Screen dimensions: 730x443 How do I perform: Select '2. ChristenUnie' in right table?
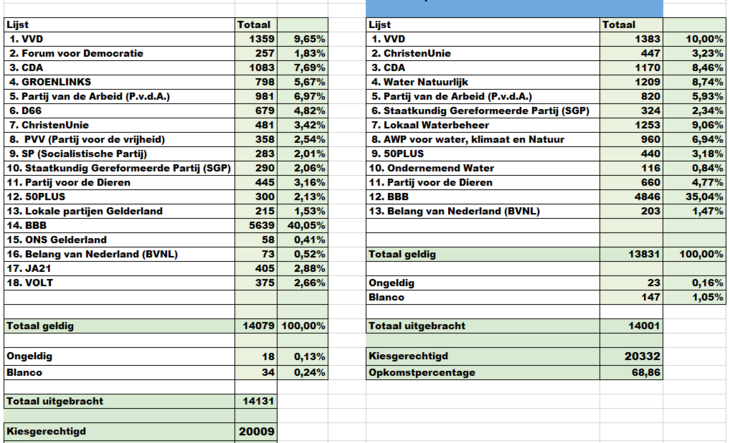(483, 54)
